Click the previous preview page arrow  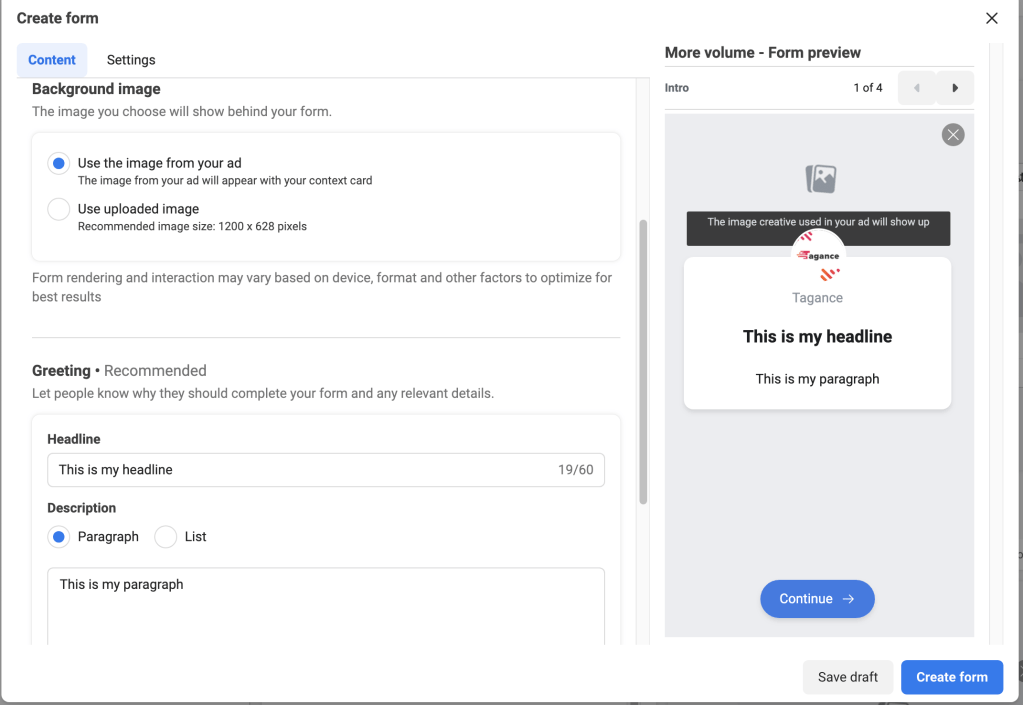(916, 88)
